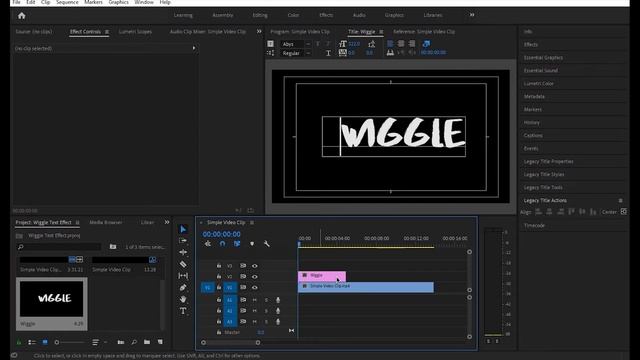640x360 pixels.
Task: Toggle V3 track output eye
Action: (255, 266)
